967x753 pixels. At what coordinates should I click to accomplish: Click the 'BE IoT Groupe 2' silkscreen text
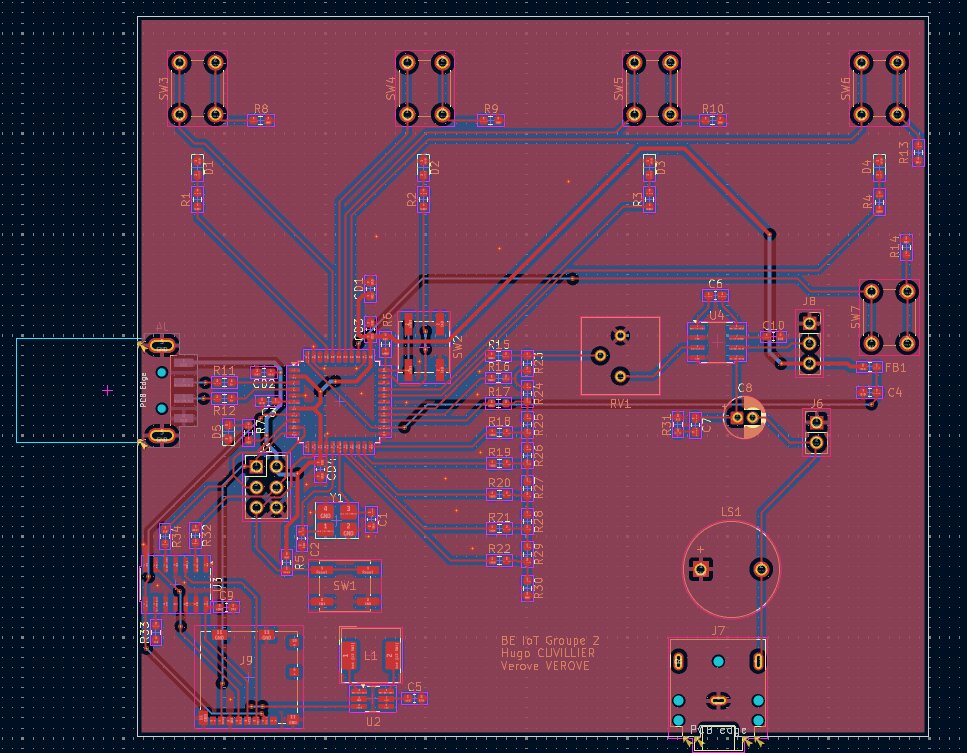point(551,641)
